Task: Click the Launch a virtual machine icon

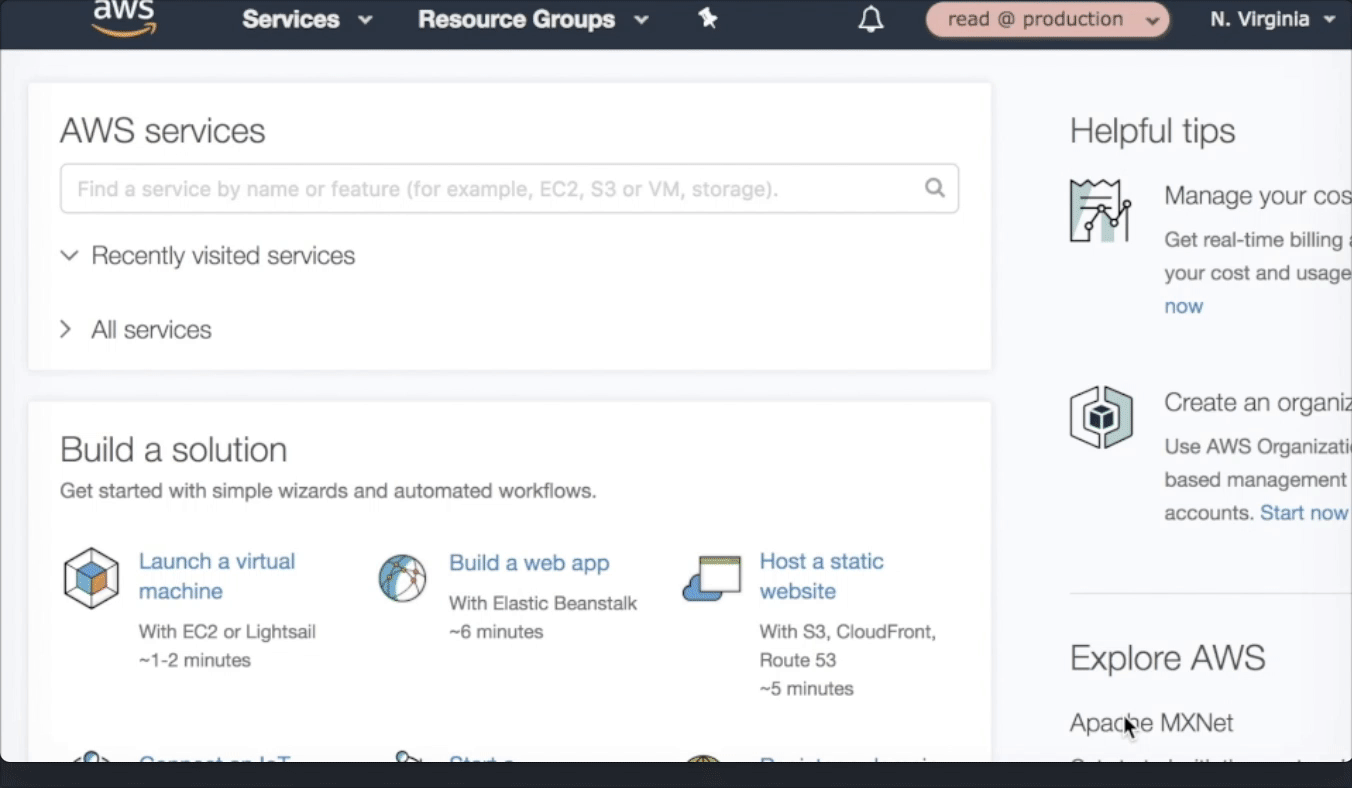Action: (x=91, y=578)
